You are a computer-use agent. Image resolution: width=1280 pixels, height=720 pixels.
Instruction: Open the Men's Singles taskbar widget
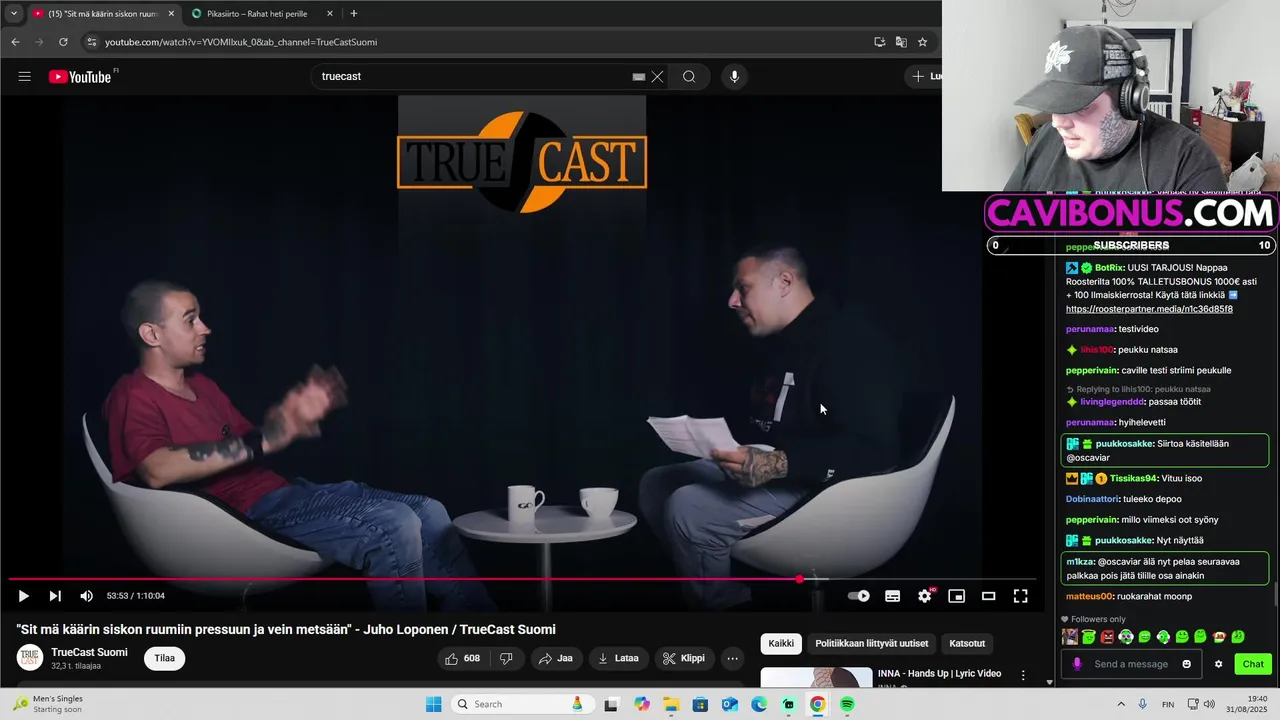(x=48, y=704)
